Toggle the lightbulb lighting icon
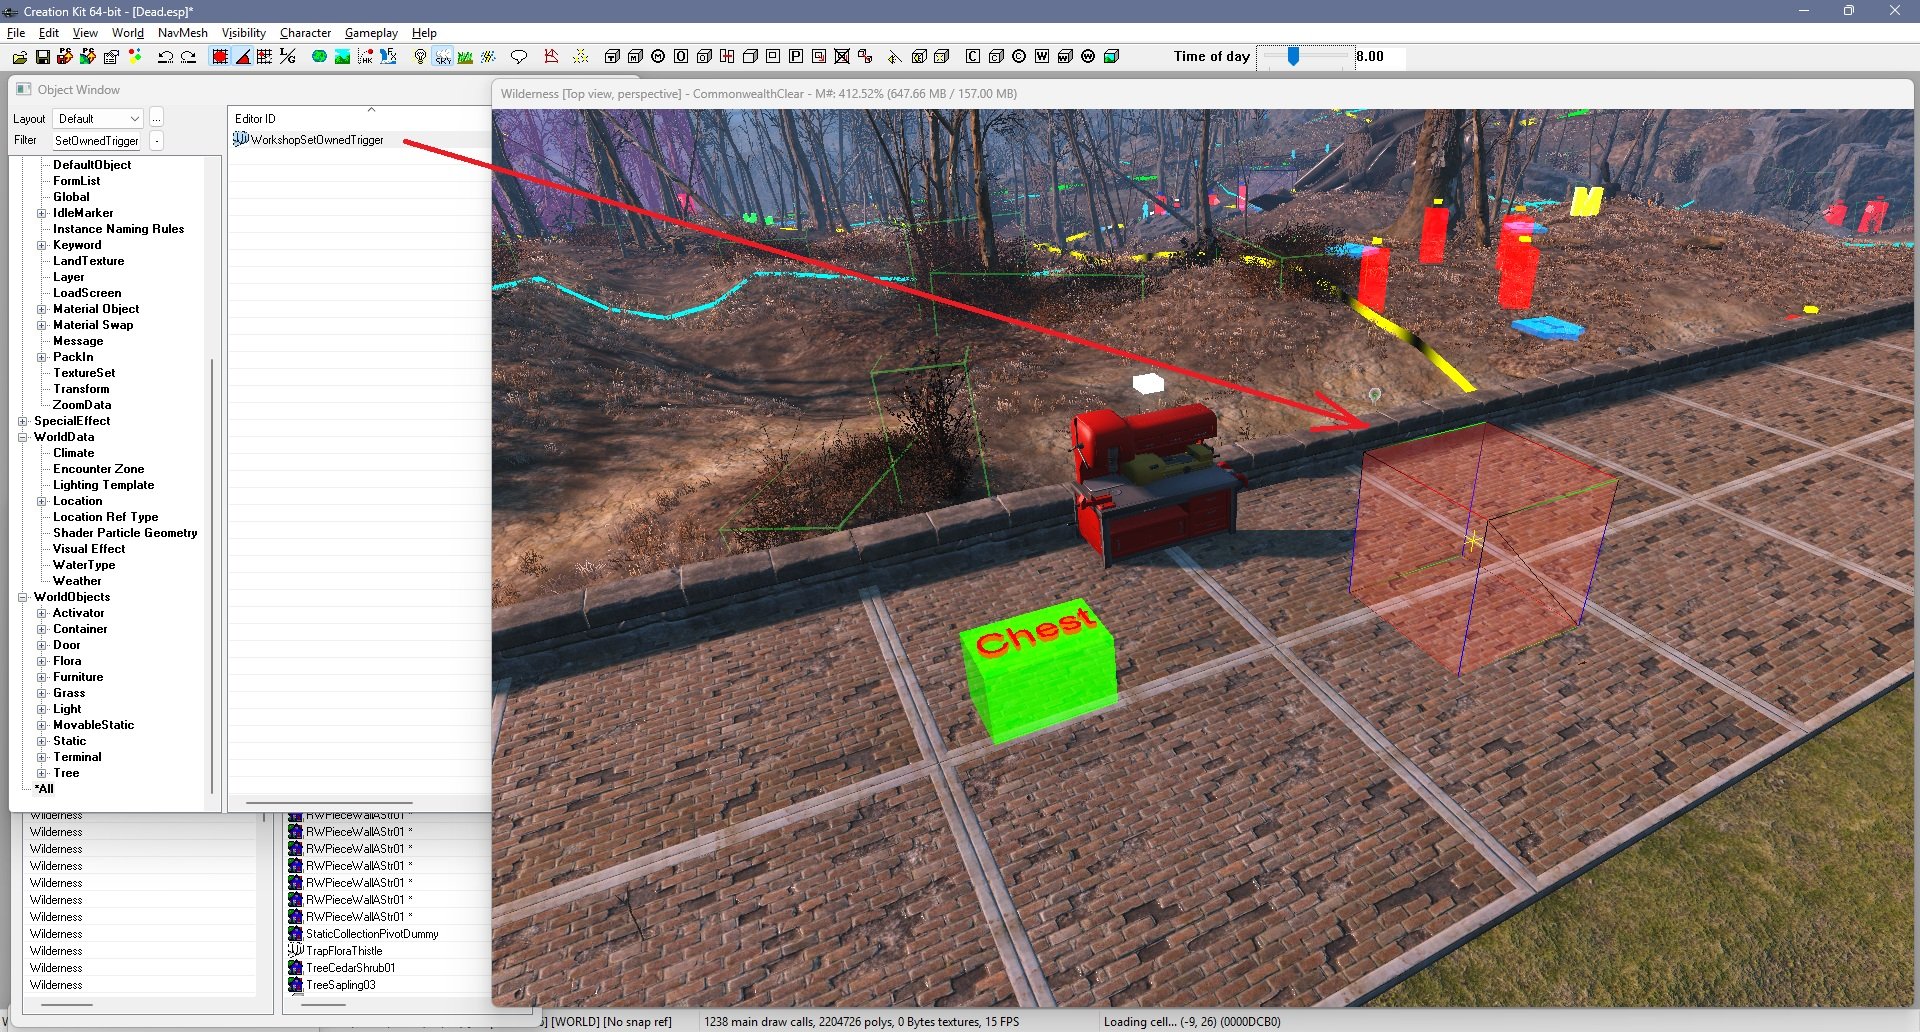Viewport: 1920px width, 1032px height. pyautogui.click(x=420, y=57)
